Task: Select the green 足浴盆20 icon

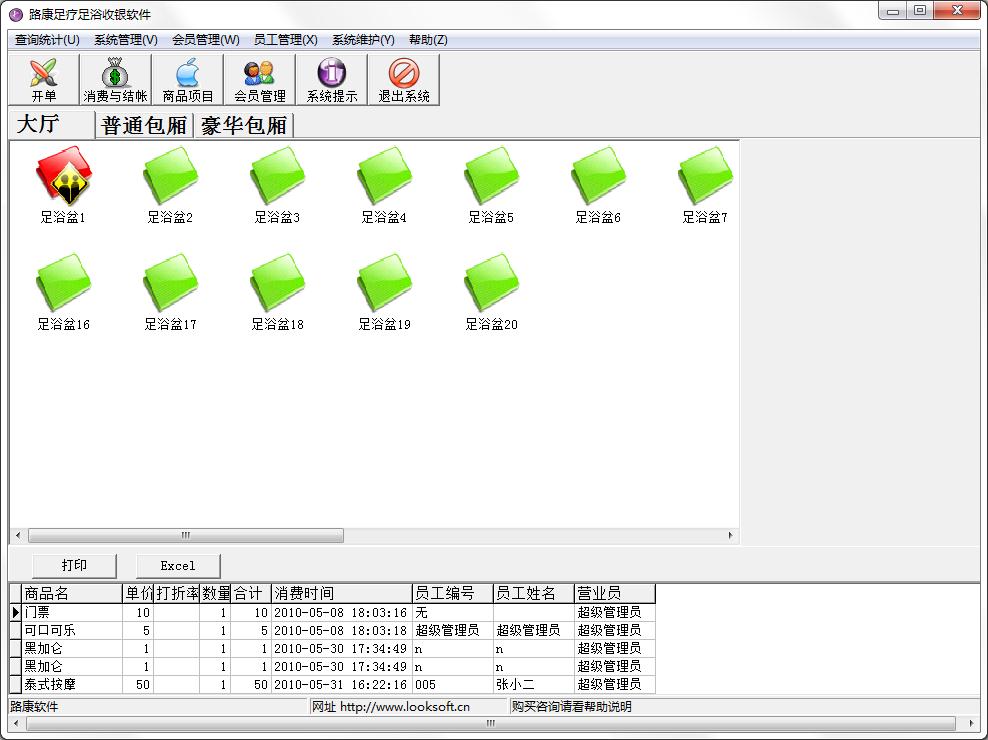Action: pos(491,283)
